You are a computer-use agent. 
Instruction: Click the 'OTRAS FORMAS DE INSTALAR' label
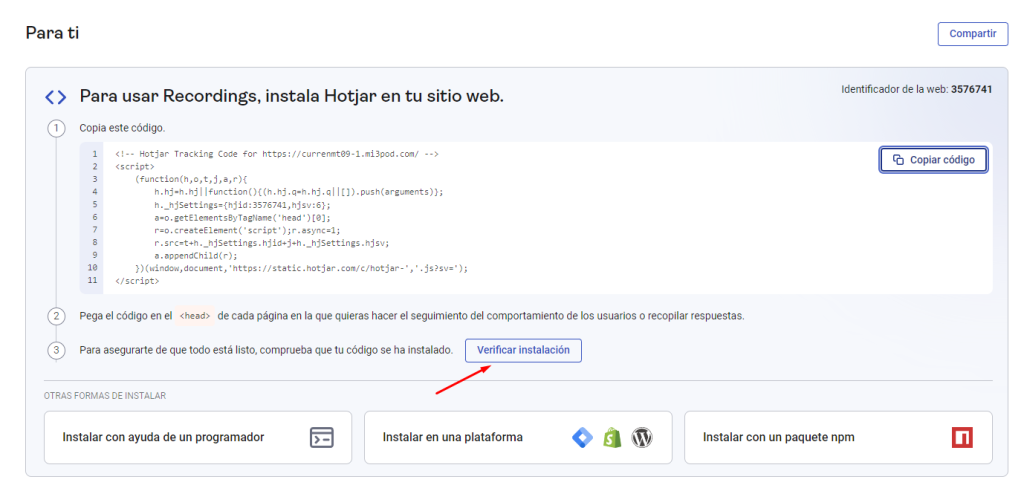(x=104, y=396)
